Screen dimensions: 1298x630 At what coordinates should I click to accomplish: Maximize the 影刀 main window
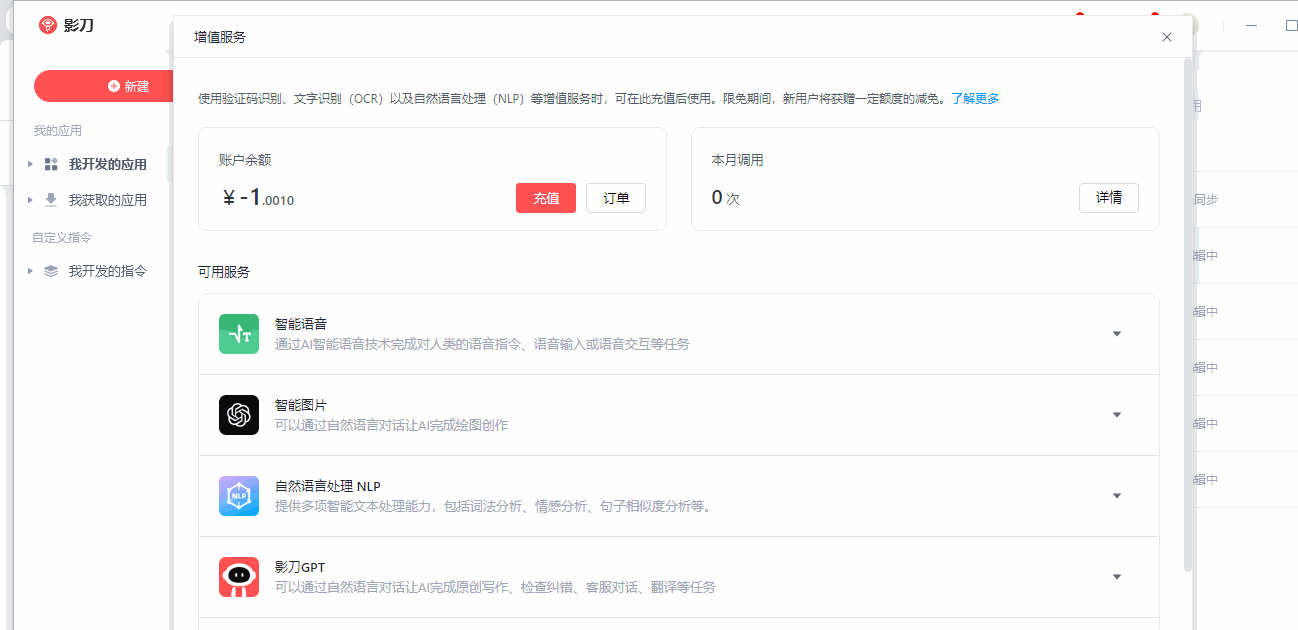(x=1290, y=26)
